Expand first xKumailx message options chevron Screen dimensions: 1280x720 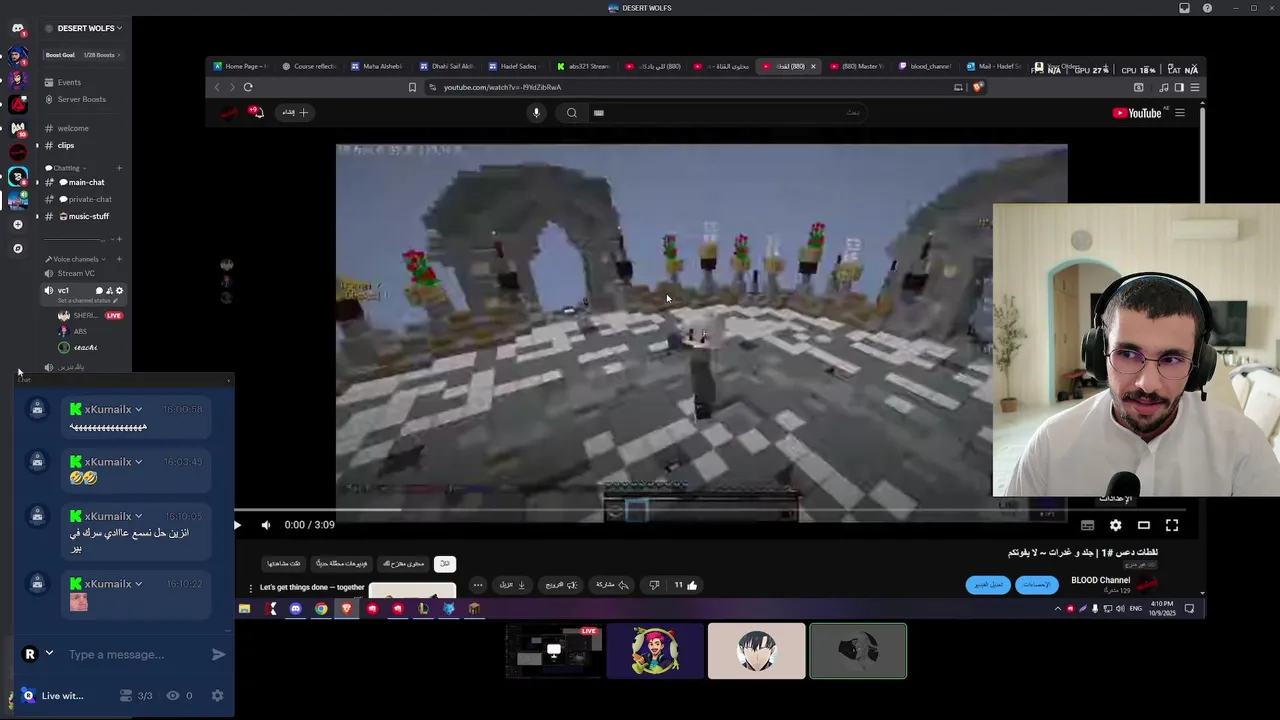coord(138,409)
